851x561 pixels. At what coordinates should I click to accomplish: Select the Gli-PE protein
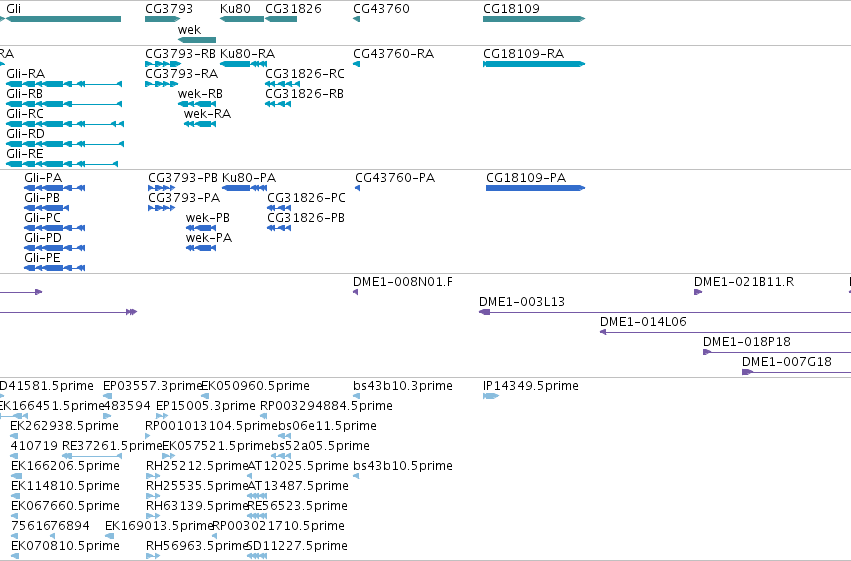[42, 258]
